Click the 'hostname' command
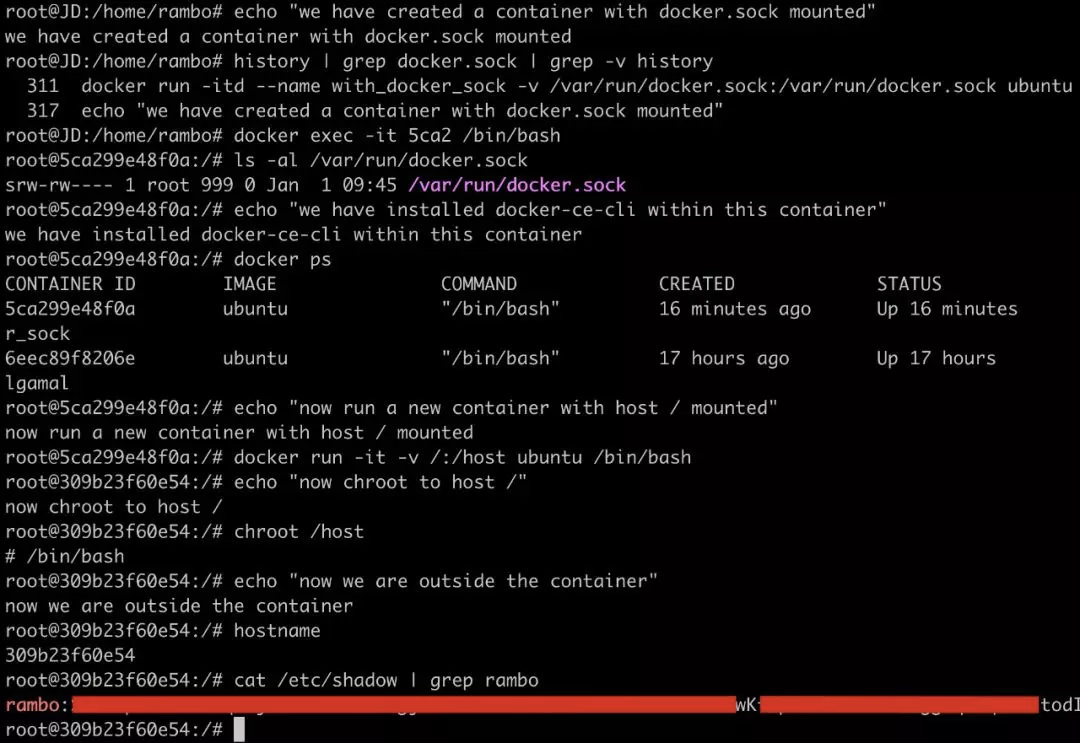Viewport: 1080px width, 743px height. [277, 631]
